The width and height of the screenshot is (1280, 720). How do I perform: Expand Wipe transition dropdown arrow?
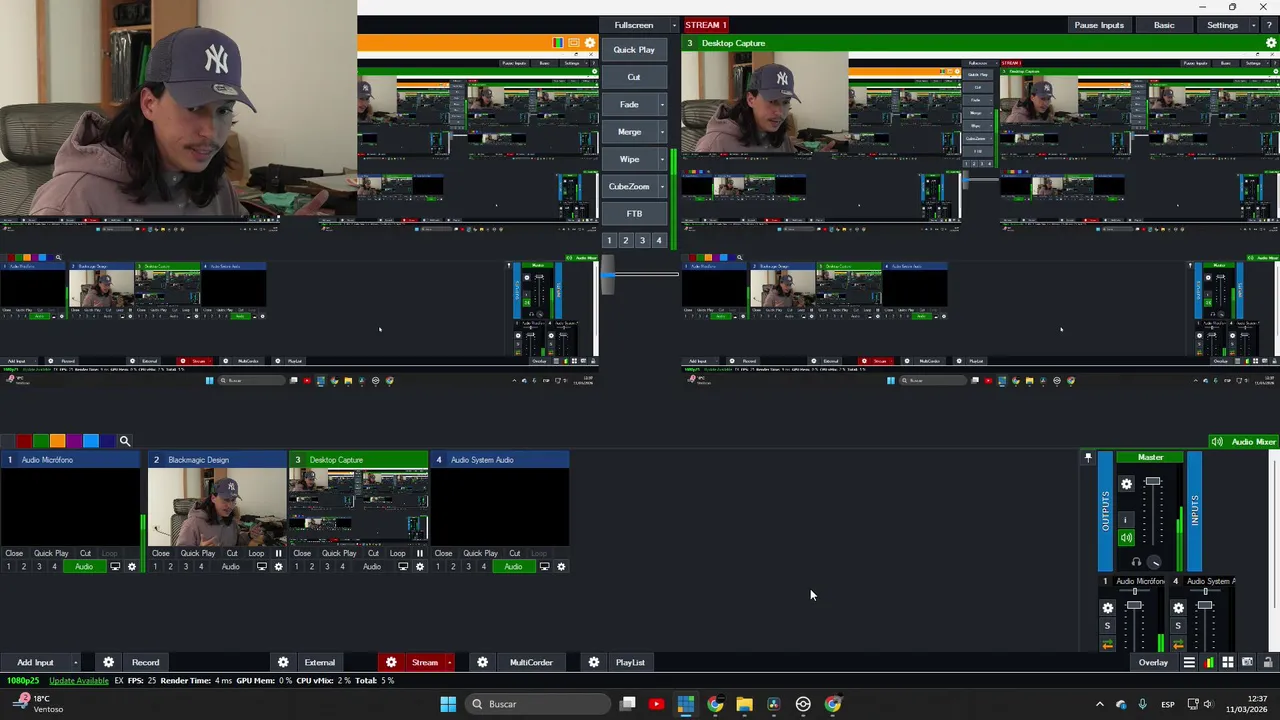[x=662, y=159]
